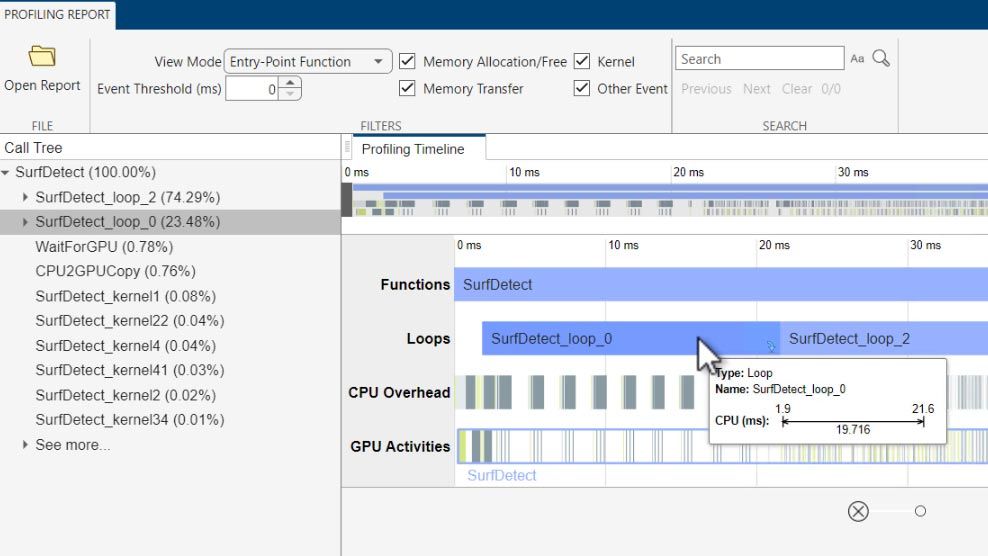The height and width of the screenshot is (556, 988).
Task: Click the GPU Activities row label
Action: (400, 446)
